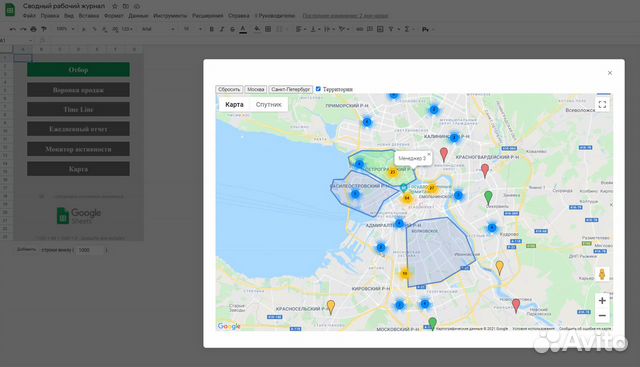The image size is (640, 367).
Task: Zoom in the map with plus button
Action: [x=602, y=301]
